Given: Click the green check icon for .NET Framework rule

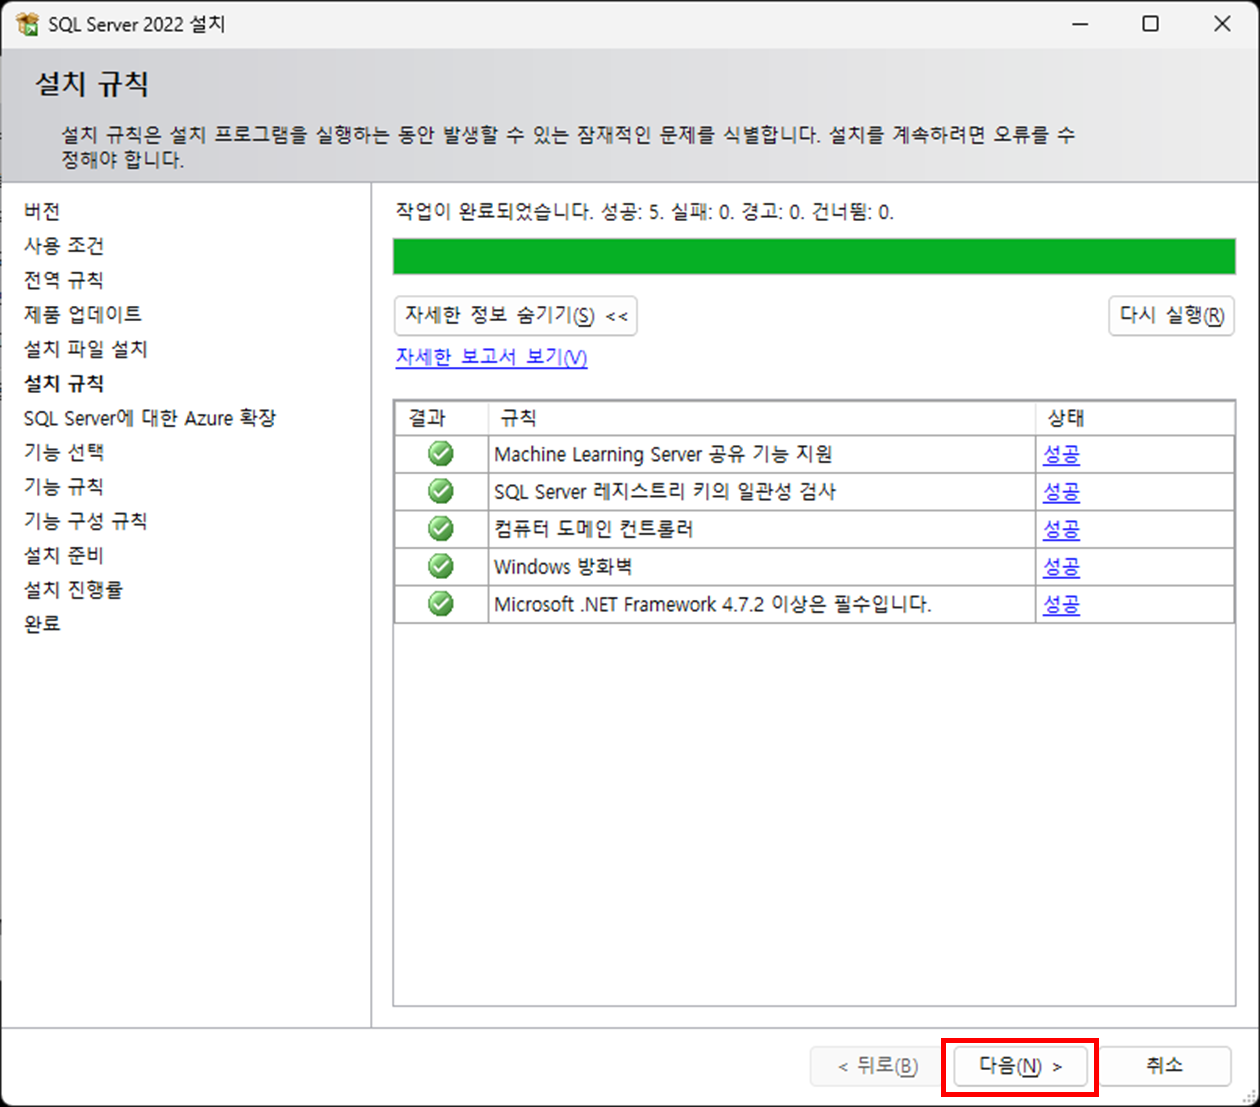Looking at the screenshot, I should click(x=441, y=604).
